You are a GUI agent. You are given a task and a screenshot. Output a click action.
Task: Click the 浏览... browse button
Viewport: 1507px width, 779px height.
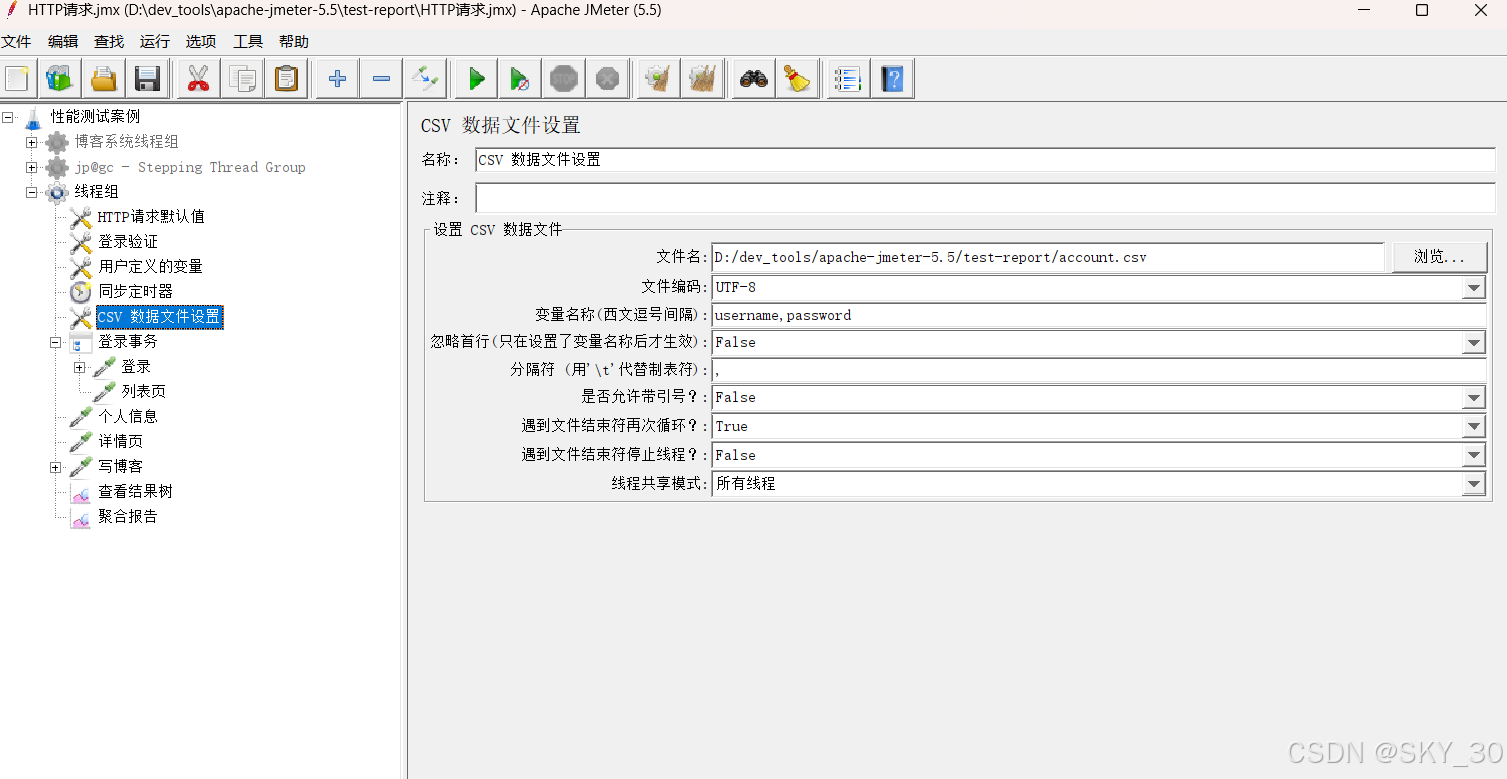coord(1439,257)
